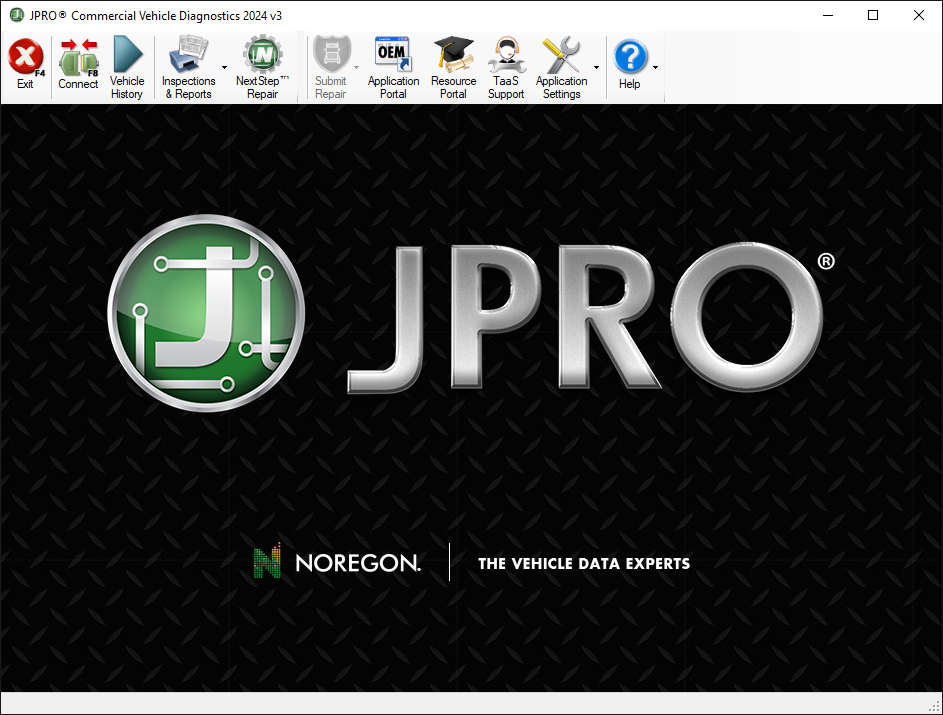Image resolution: width=943 pixels, height=715 pixels.
Task: Open the Resource Portal
Action: point(453,67)
